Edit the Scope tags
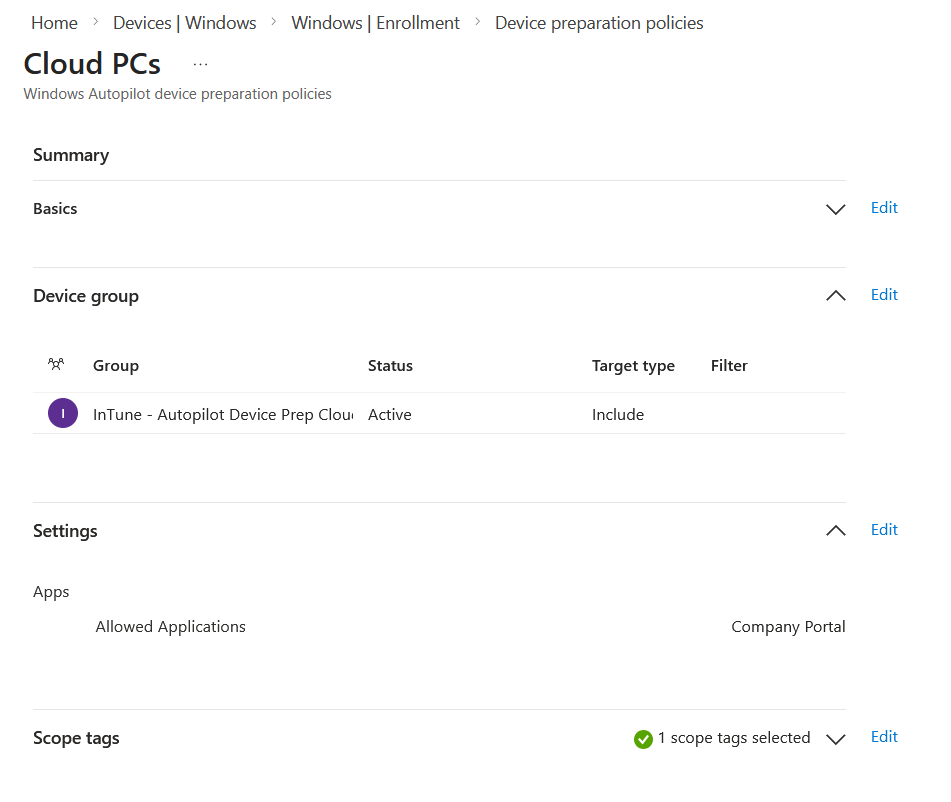The image size is (951, 802). pyautogui.click(x=884, y=737)
